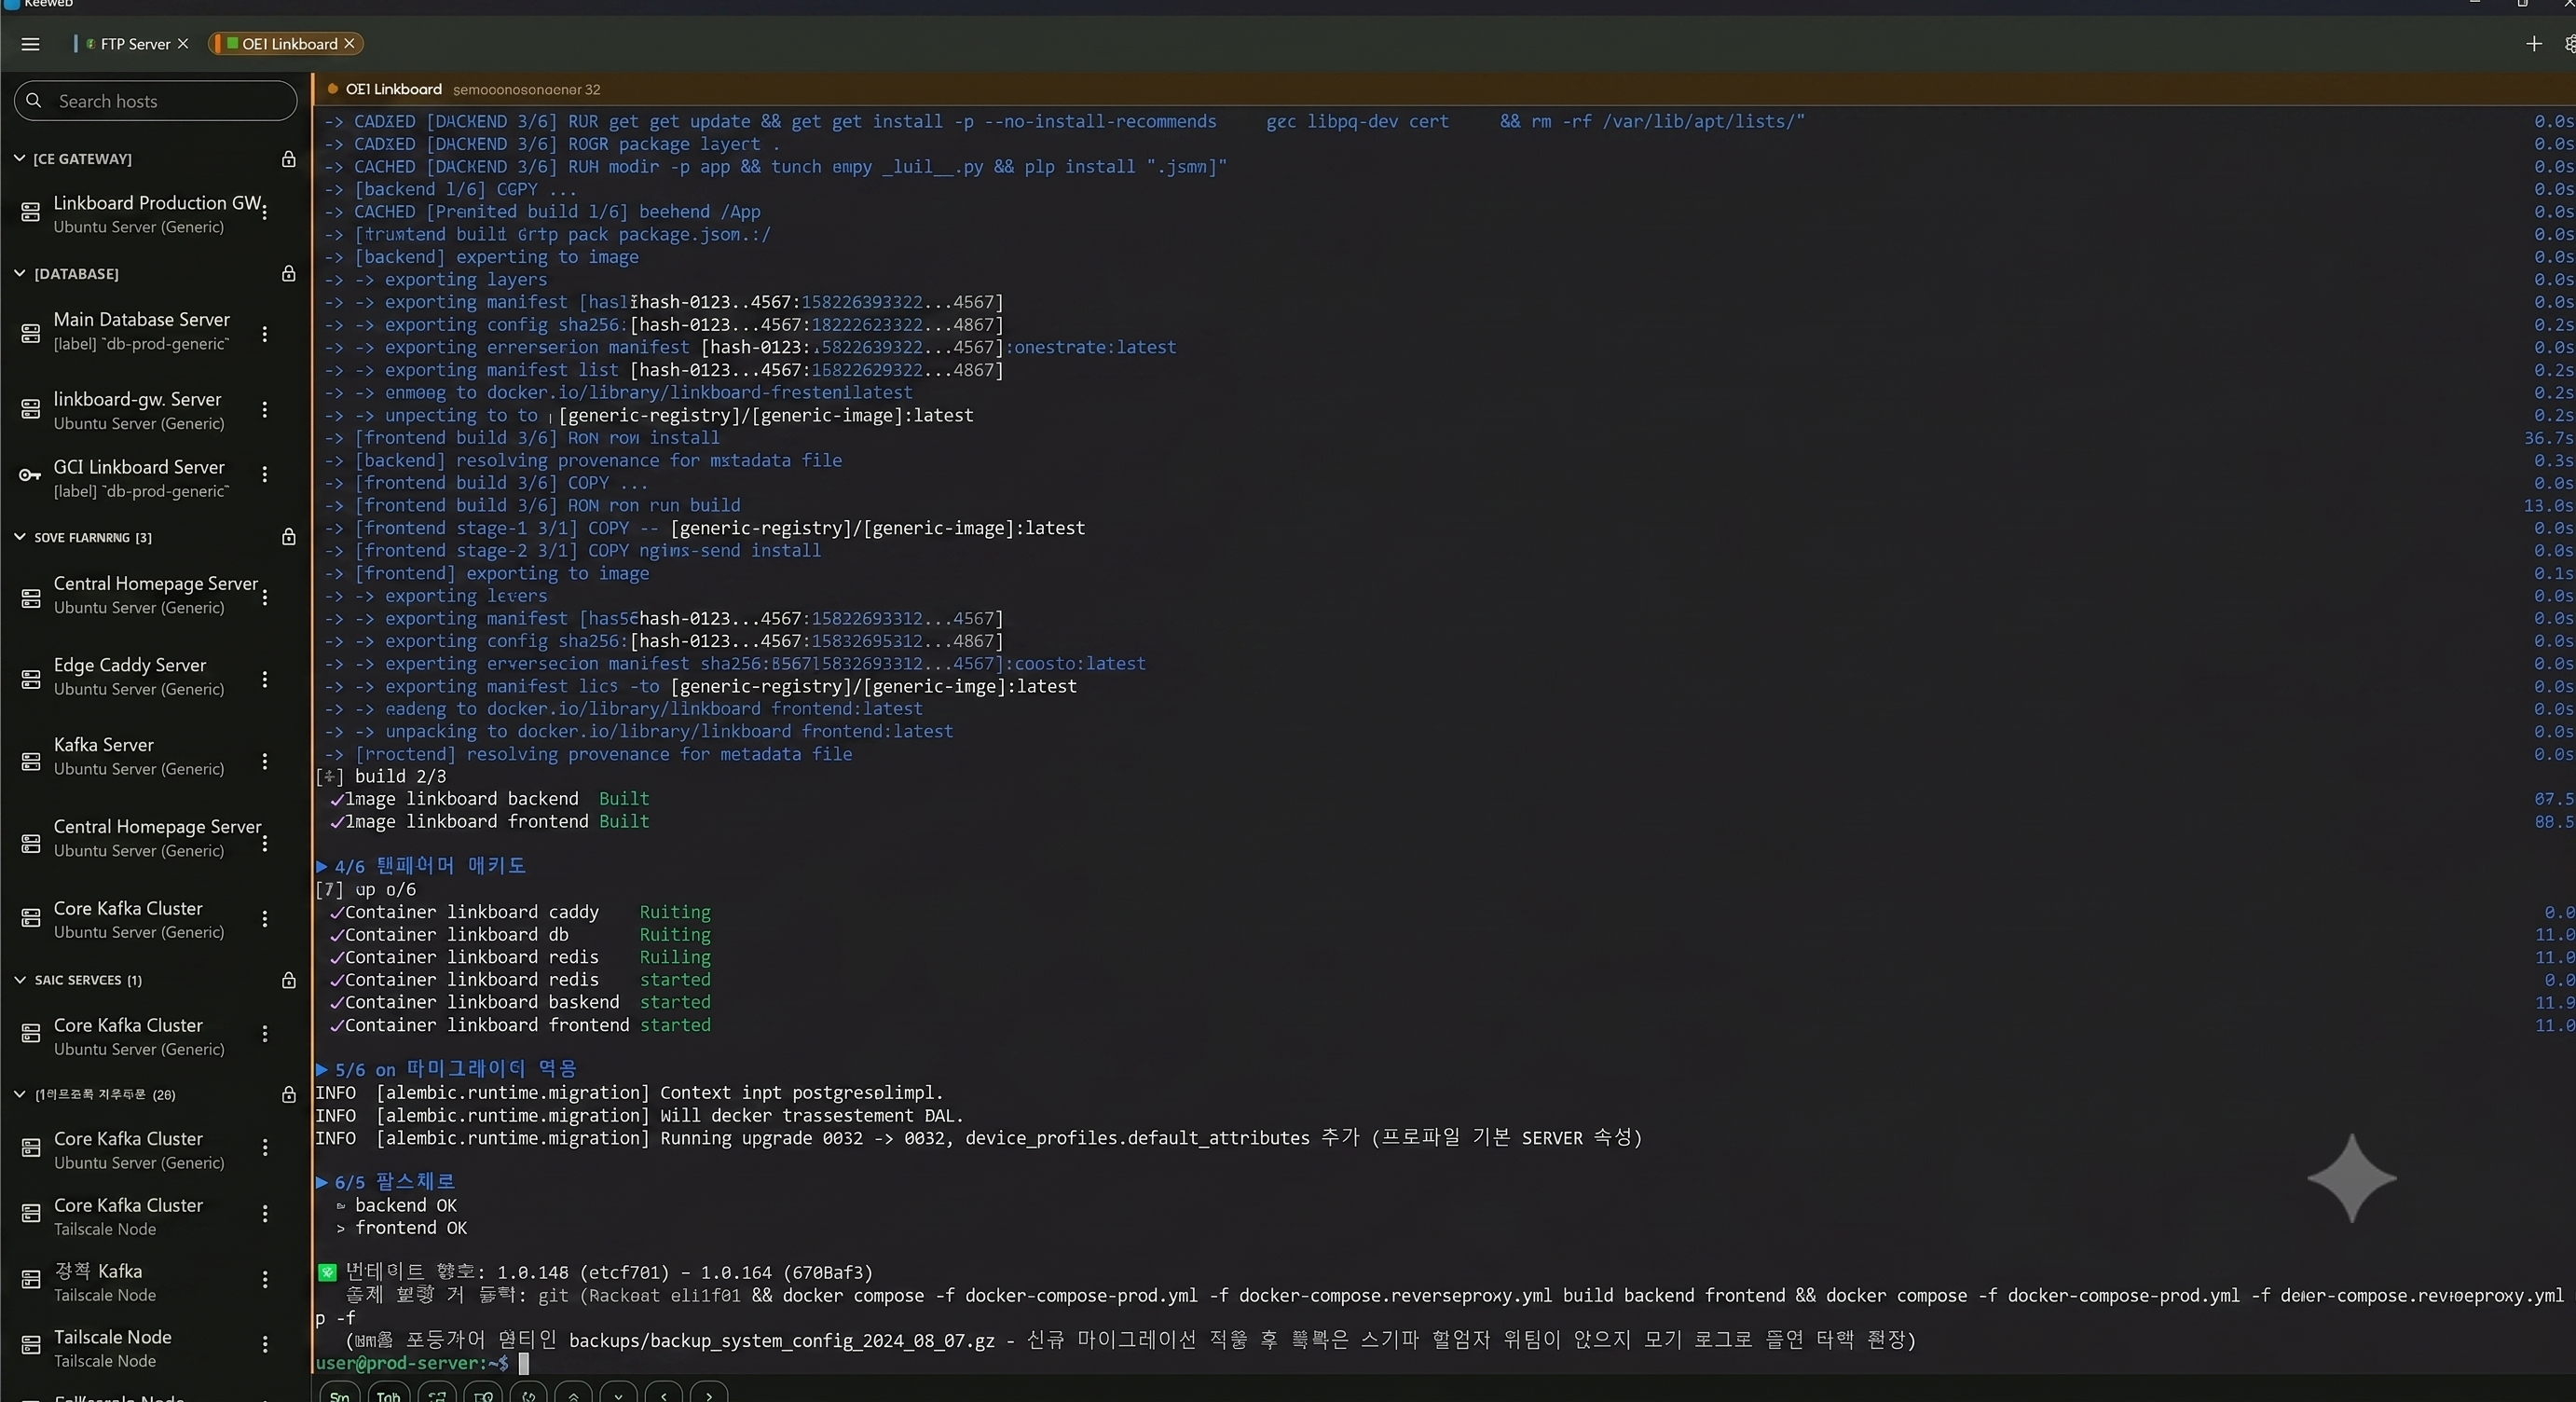Open the three-dot menu for Kafka Server

pyautogui.click(x=265, y=761)
